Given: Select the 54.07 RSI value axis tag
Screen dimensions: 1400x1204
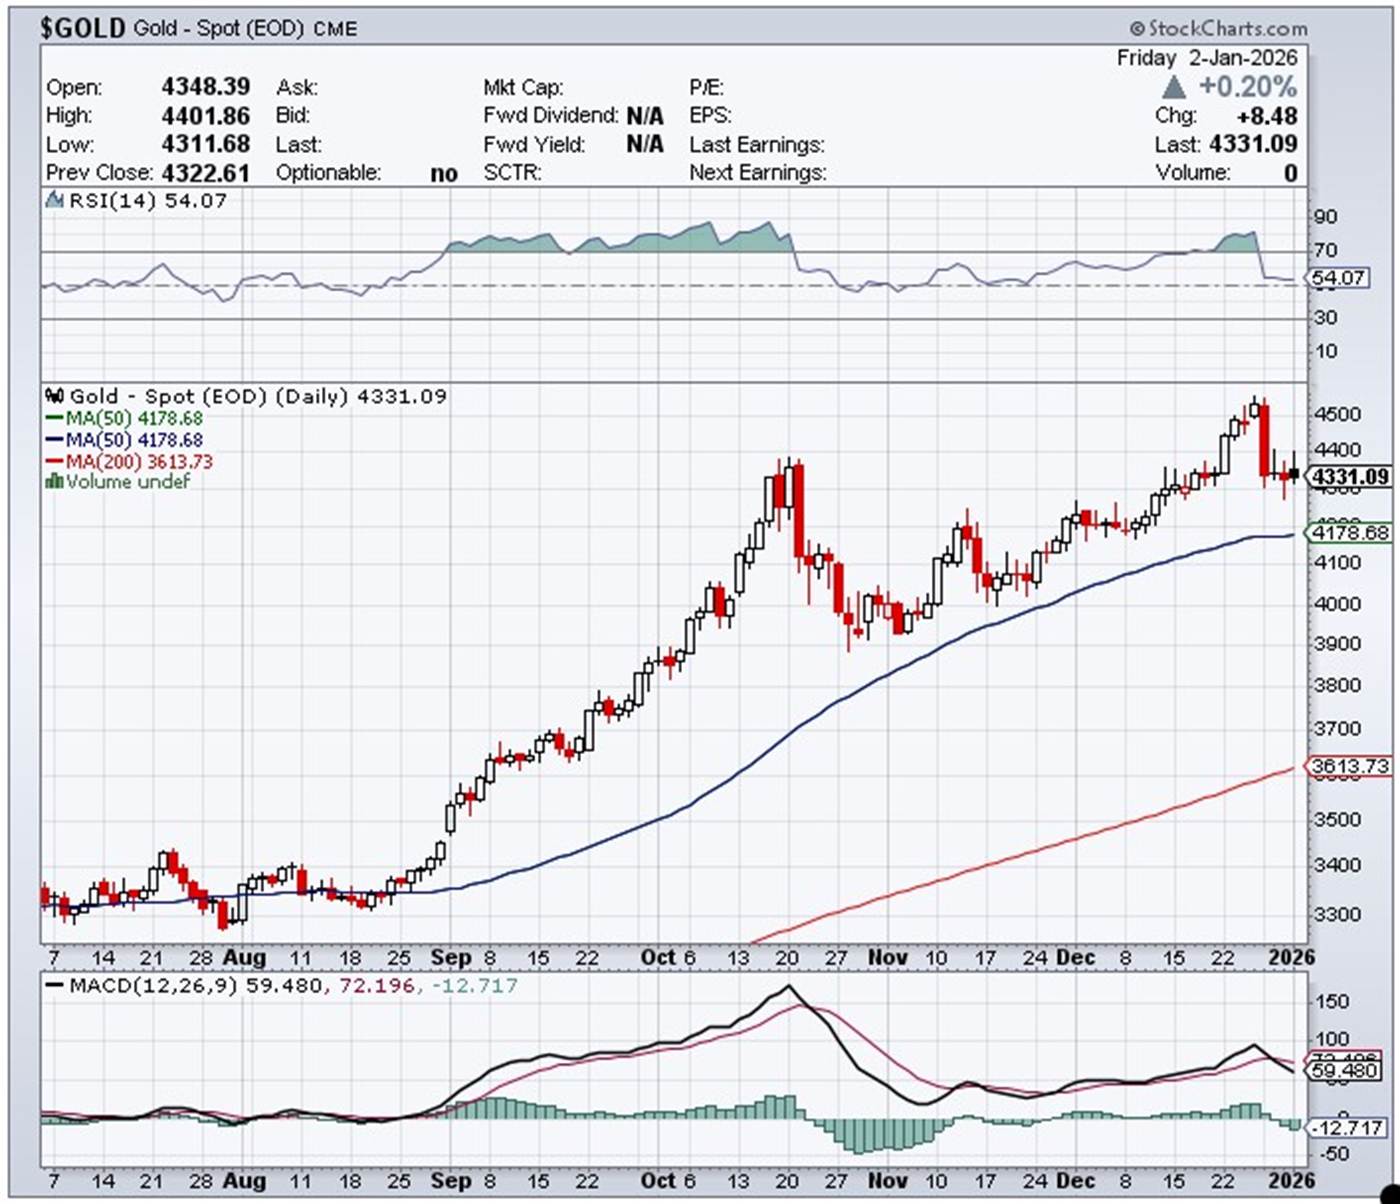Looking at the screenshot, I should click(x=1339, y=278).
